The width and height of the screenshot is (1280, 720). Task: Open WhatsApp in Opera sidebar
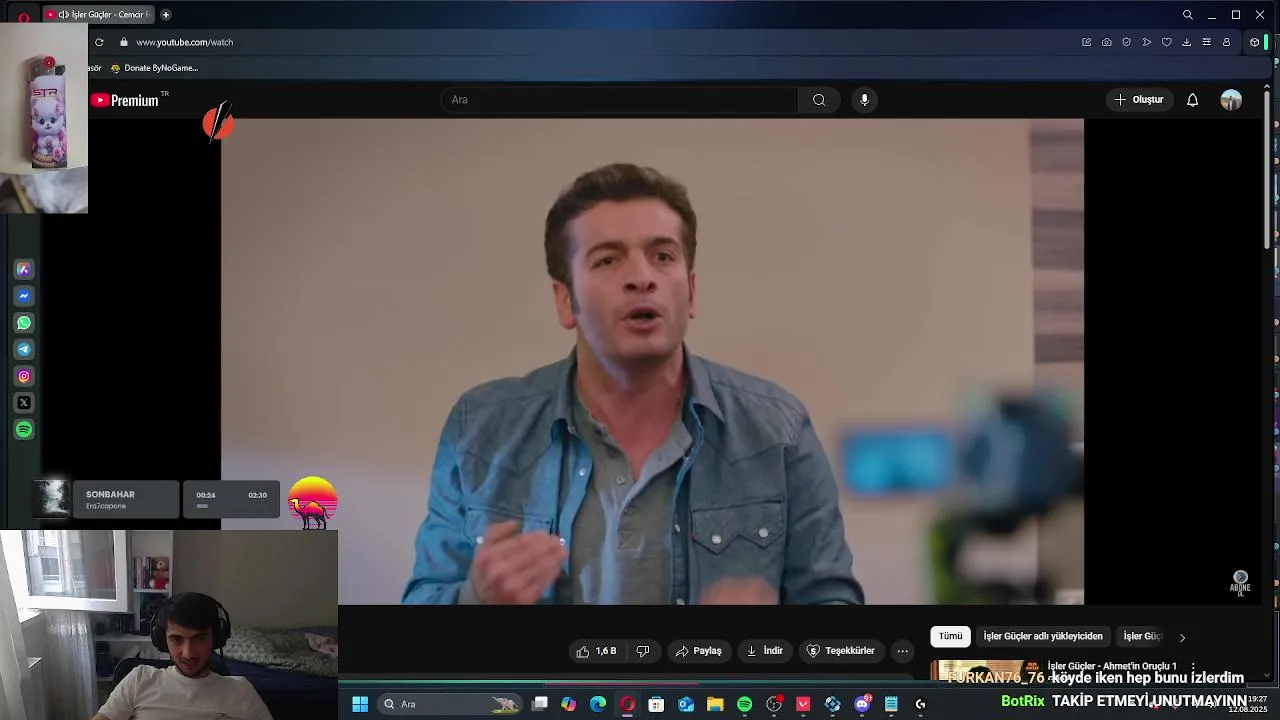(24, 323)
